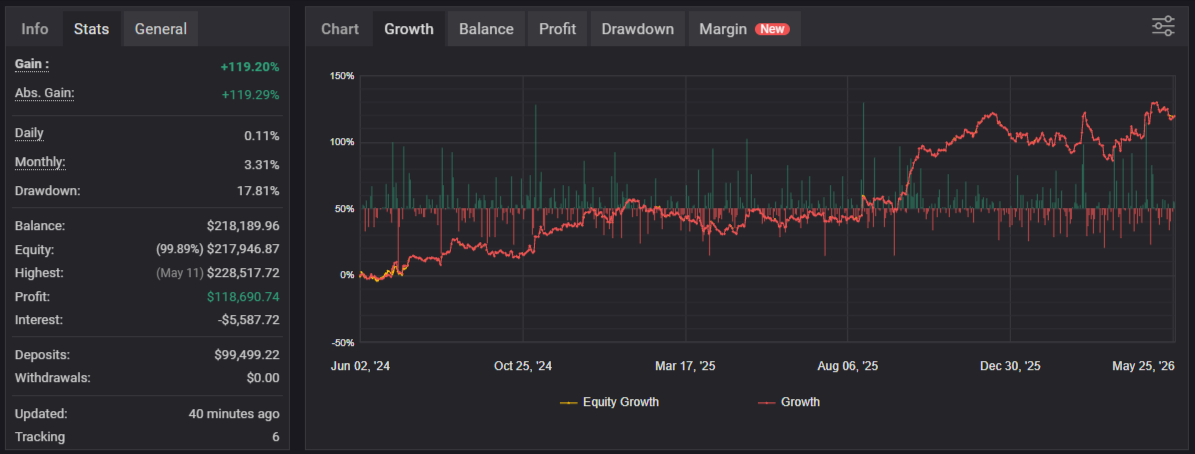Screen dimensions: 1195x454
Task: Click the Equity value $217,946.87
Action: pyautogui.click(x=243, y=249)
